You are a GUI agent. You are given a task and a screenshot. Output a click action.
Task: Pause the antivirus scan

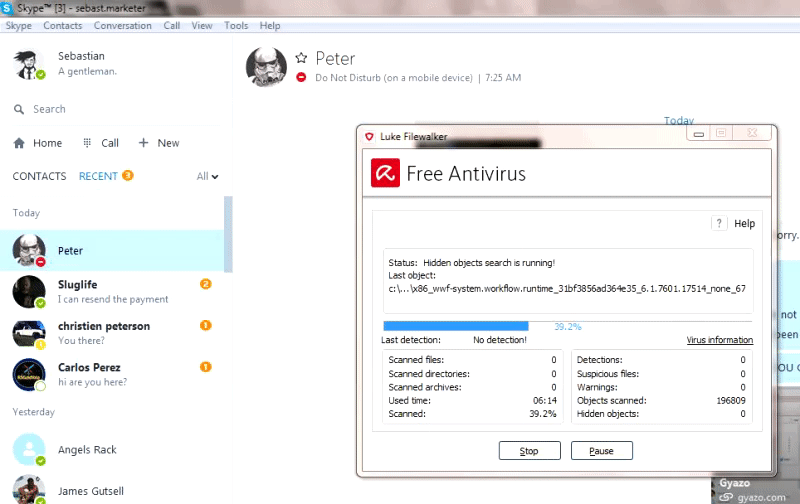602,450
